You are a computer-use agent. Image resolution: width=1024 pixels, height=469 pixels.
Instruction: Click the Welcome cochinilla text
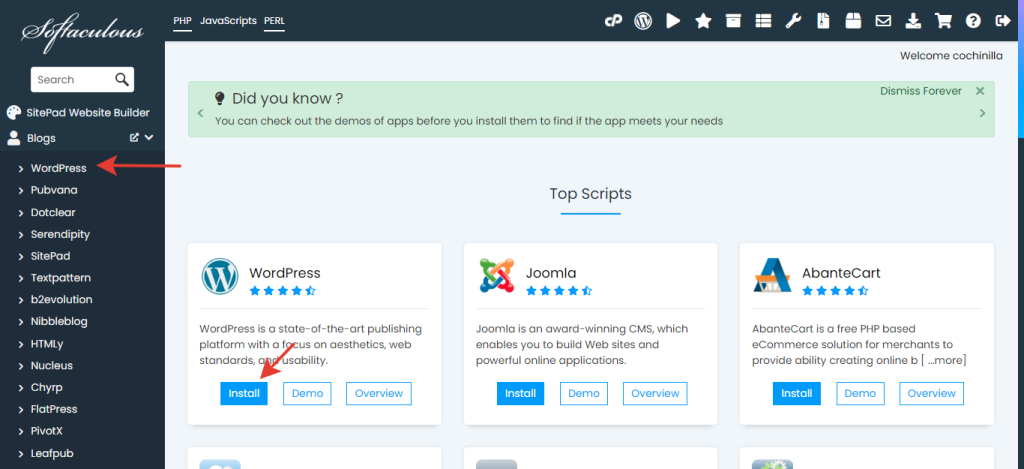(951, 56)
